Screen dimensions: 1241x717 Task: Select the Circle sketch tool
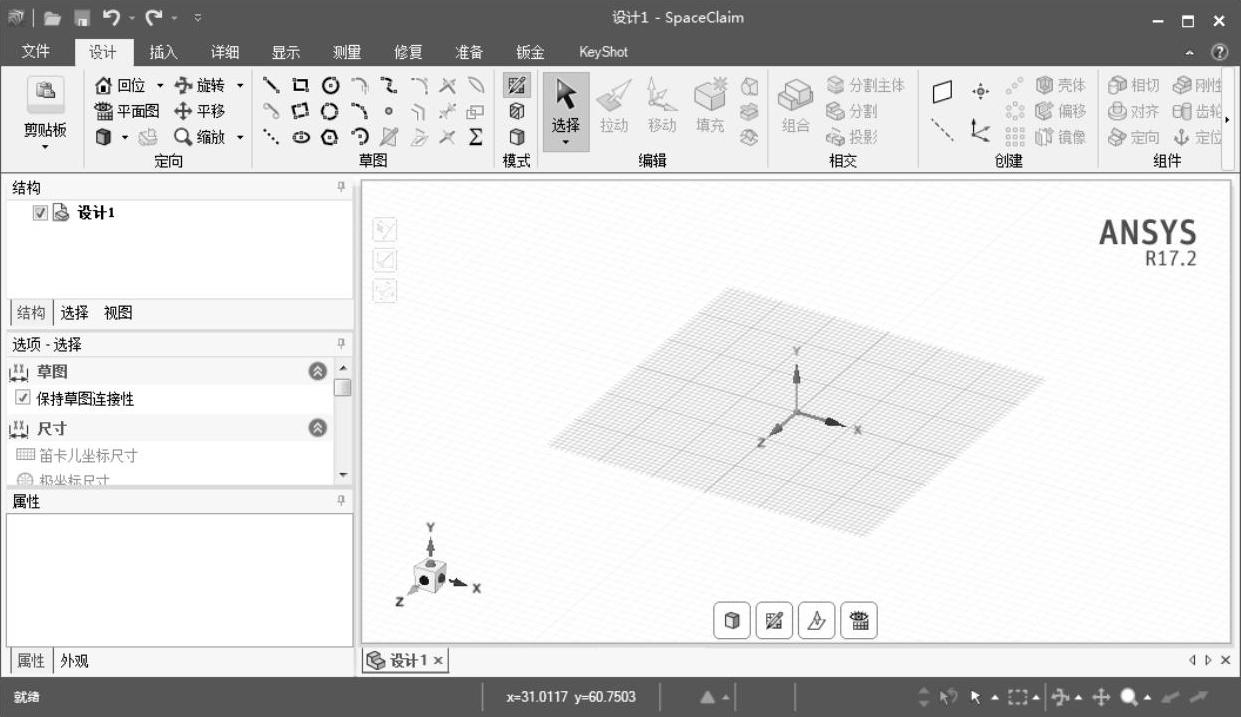tap(329, 86)
